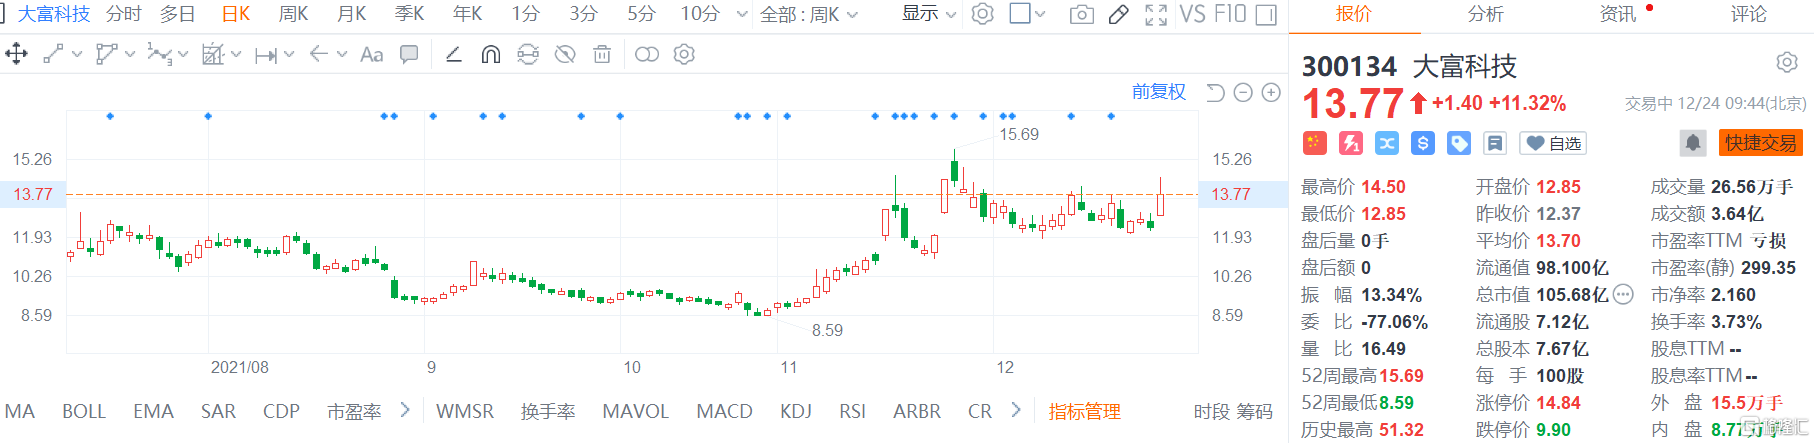Switch to 多日 multi-day chart
Screen dimensions: 1815x443
(178, 14)
